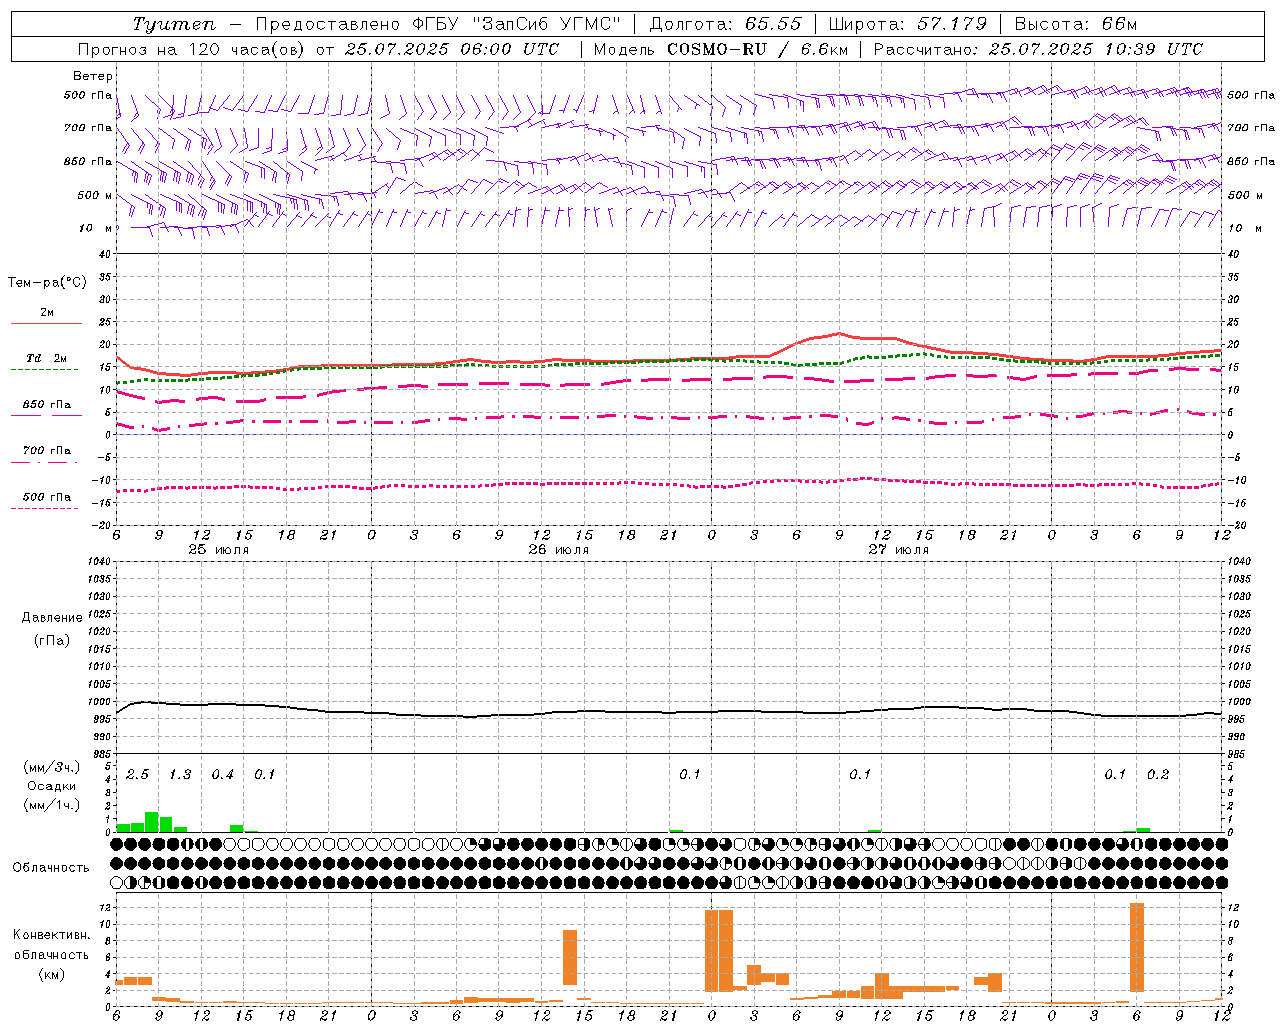The height and width of the screenshot is (1024, 1280).
Task: Click the 'Давление' pressure panel label
Action: click(x=52, y=617)
